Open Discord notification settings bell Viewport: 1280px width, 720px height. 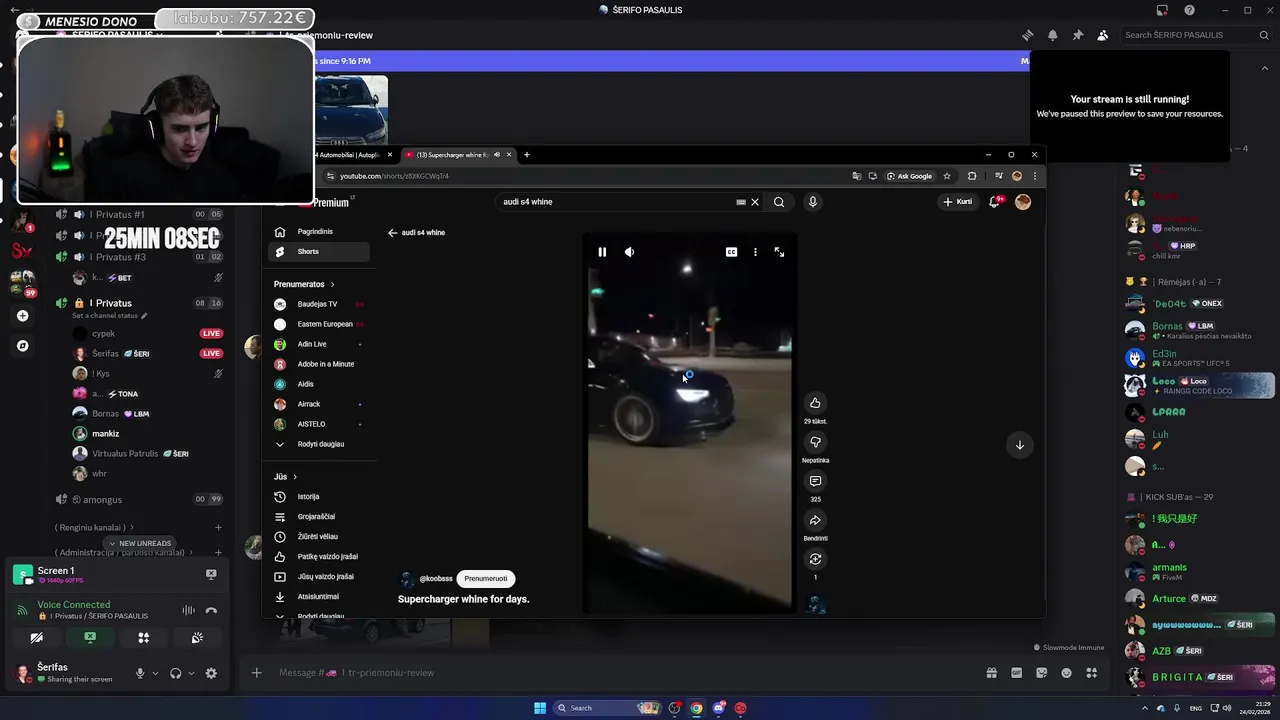[x=1052, y=35]
